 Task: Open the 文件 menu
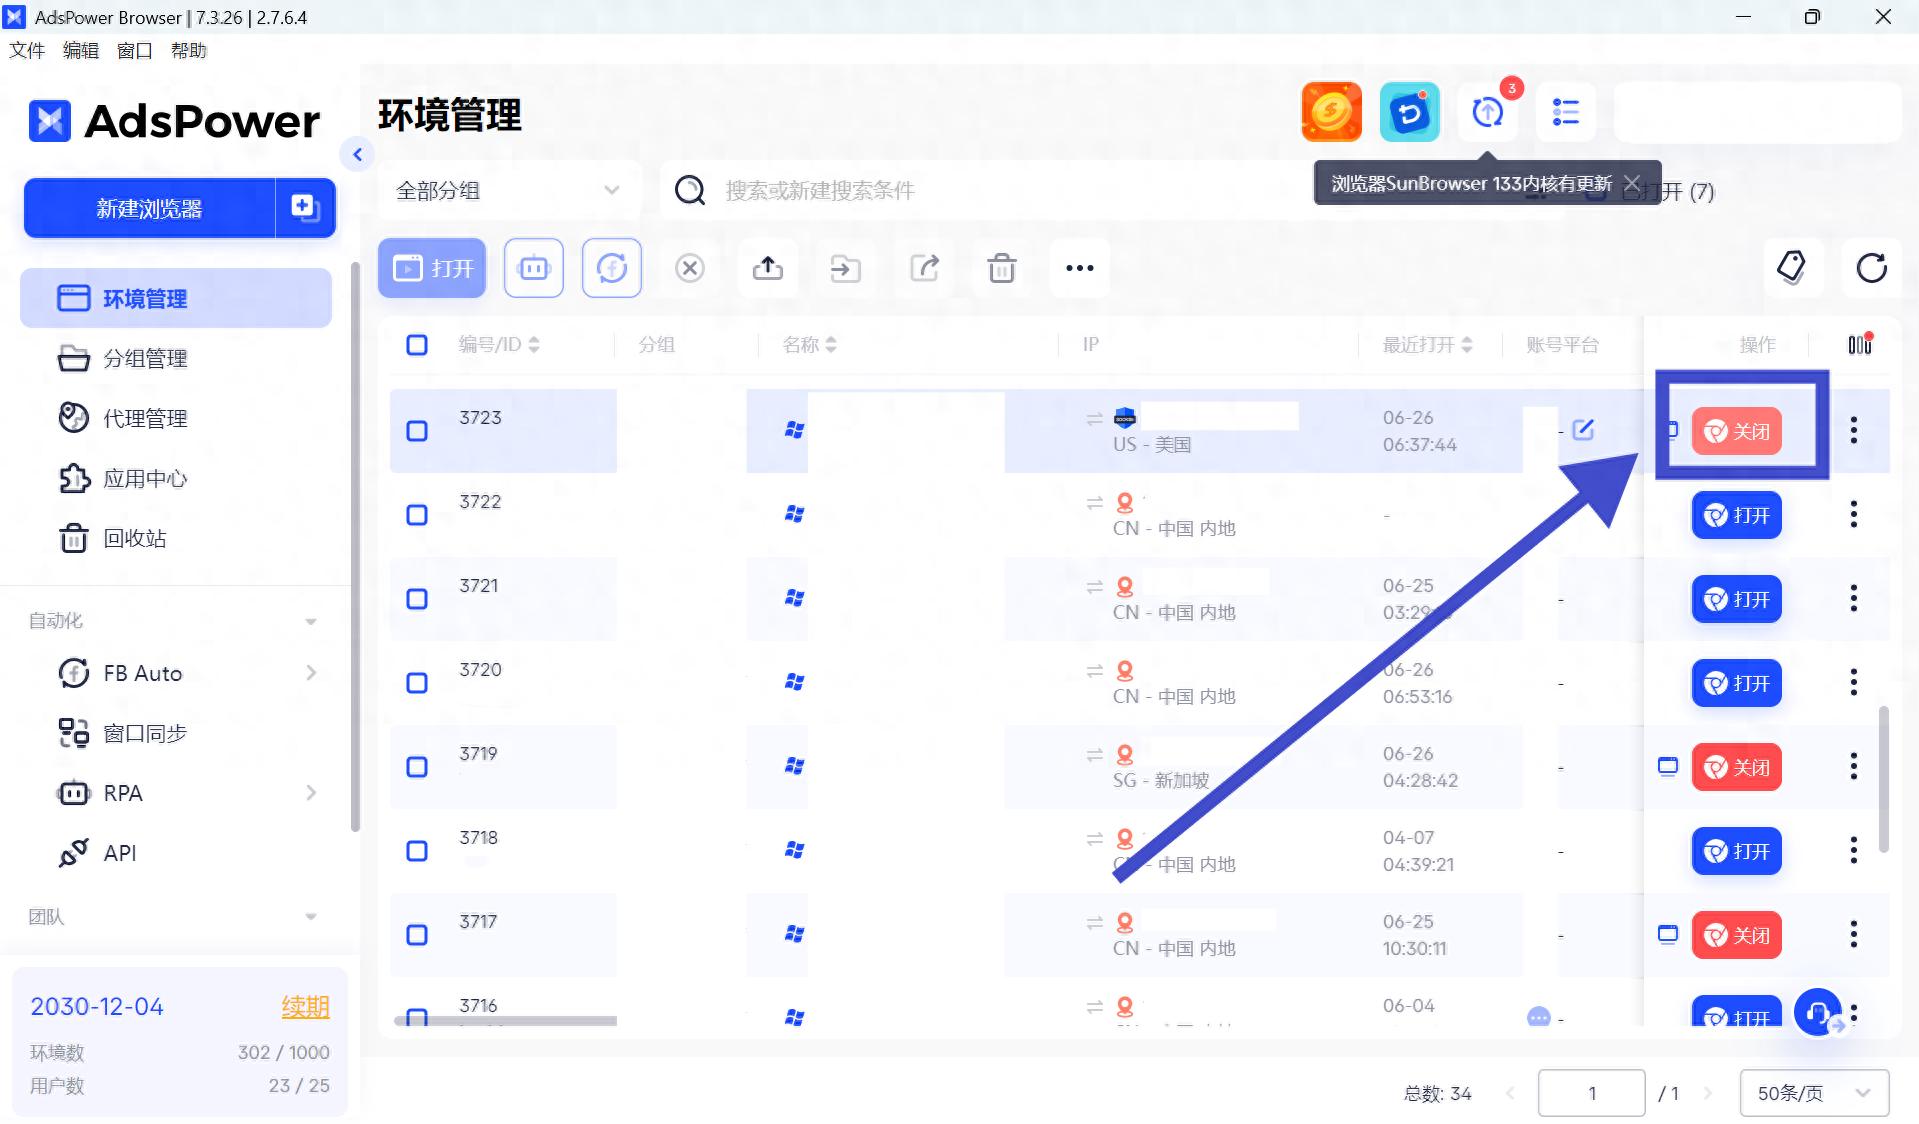click(27, 50)
